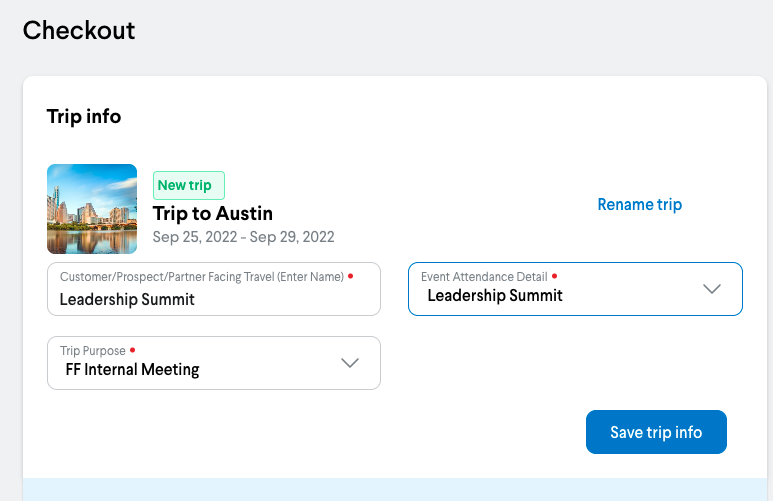Viewport: 773px width, 501px height.
Task: Expand the Trip Purpose dropdown
Action: pyautogui.click(x=214, y=363)
